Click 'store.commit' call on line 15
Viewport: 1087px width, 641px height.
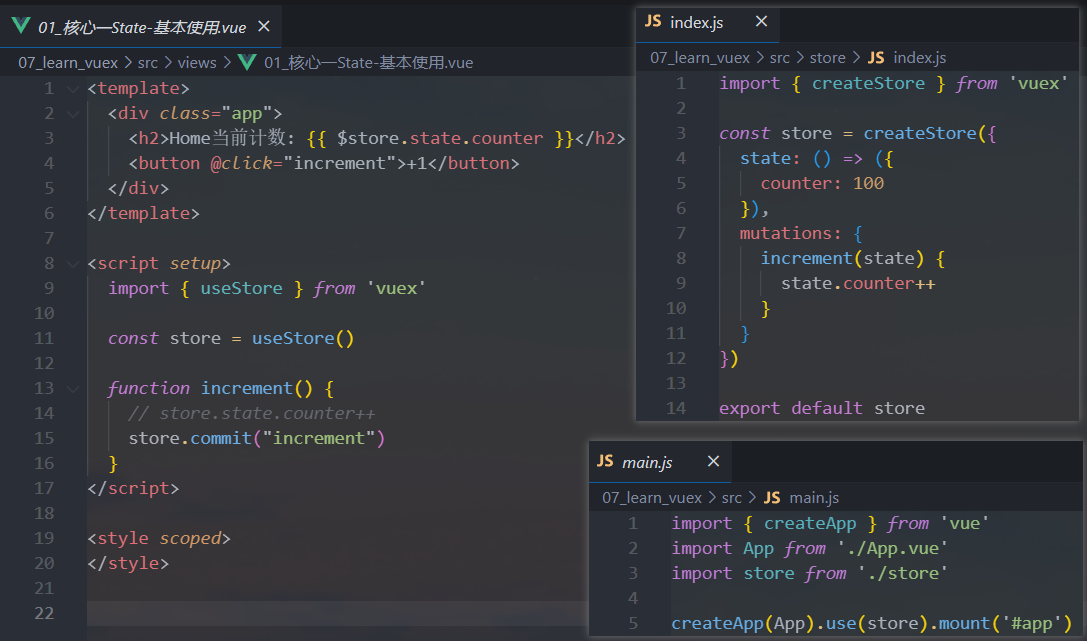[190, 438]
